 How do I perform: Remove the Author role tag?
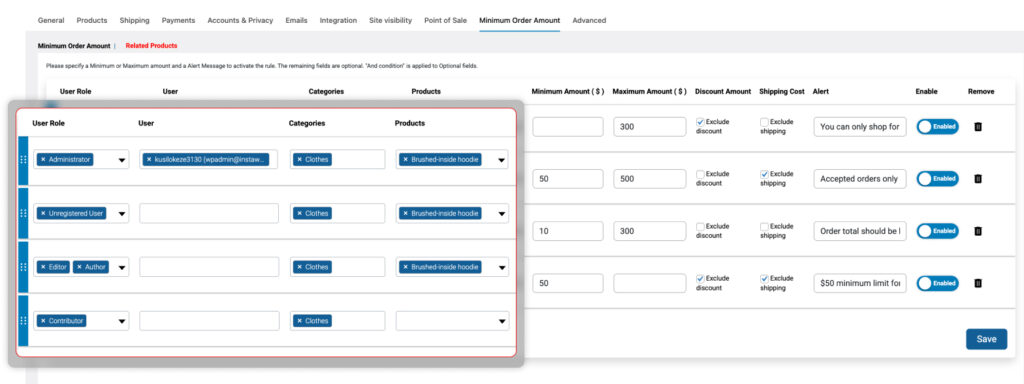click(79, 267)
